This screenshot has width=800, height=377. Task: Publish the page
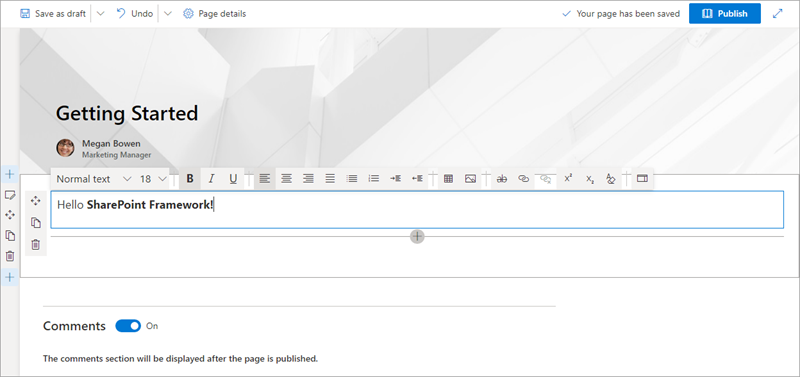click(x=724, y=14)
